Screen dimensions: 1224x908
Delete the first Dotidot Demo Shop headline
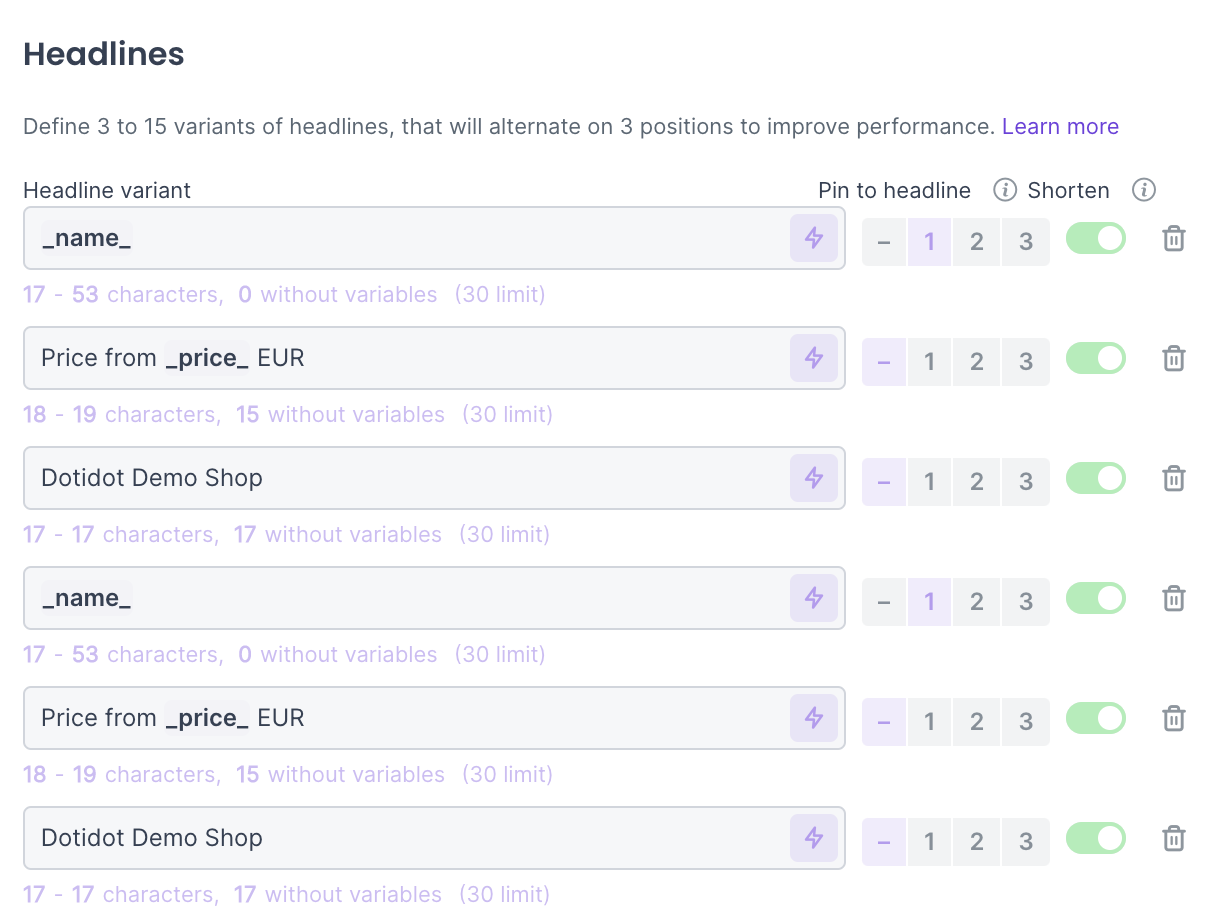[1174, 478]
